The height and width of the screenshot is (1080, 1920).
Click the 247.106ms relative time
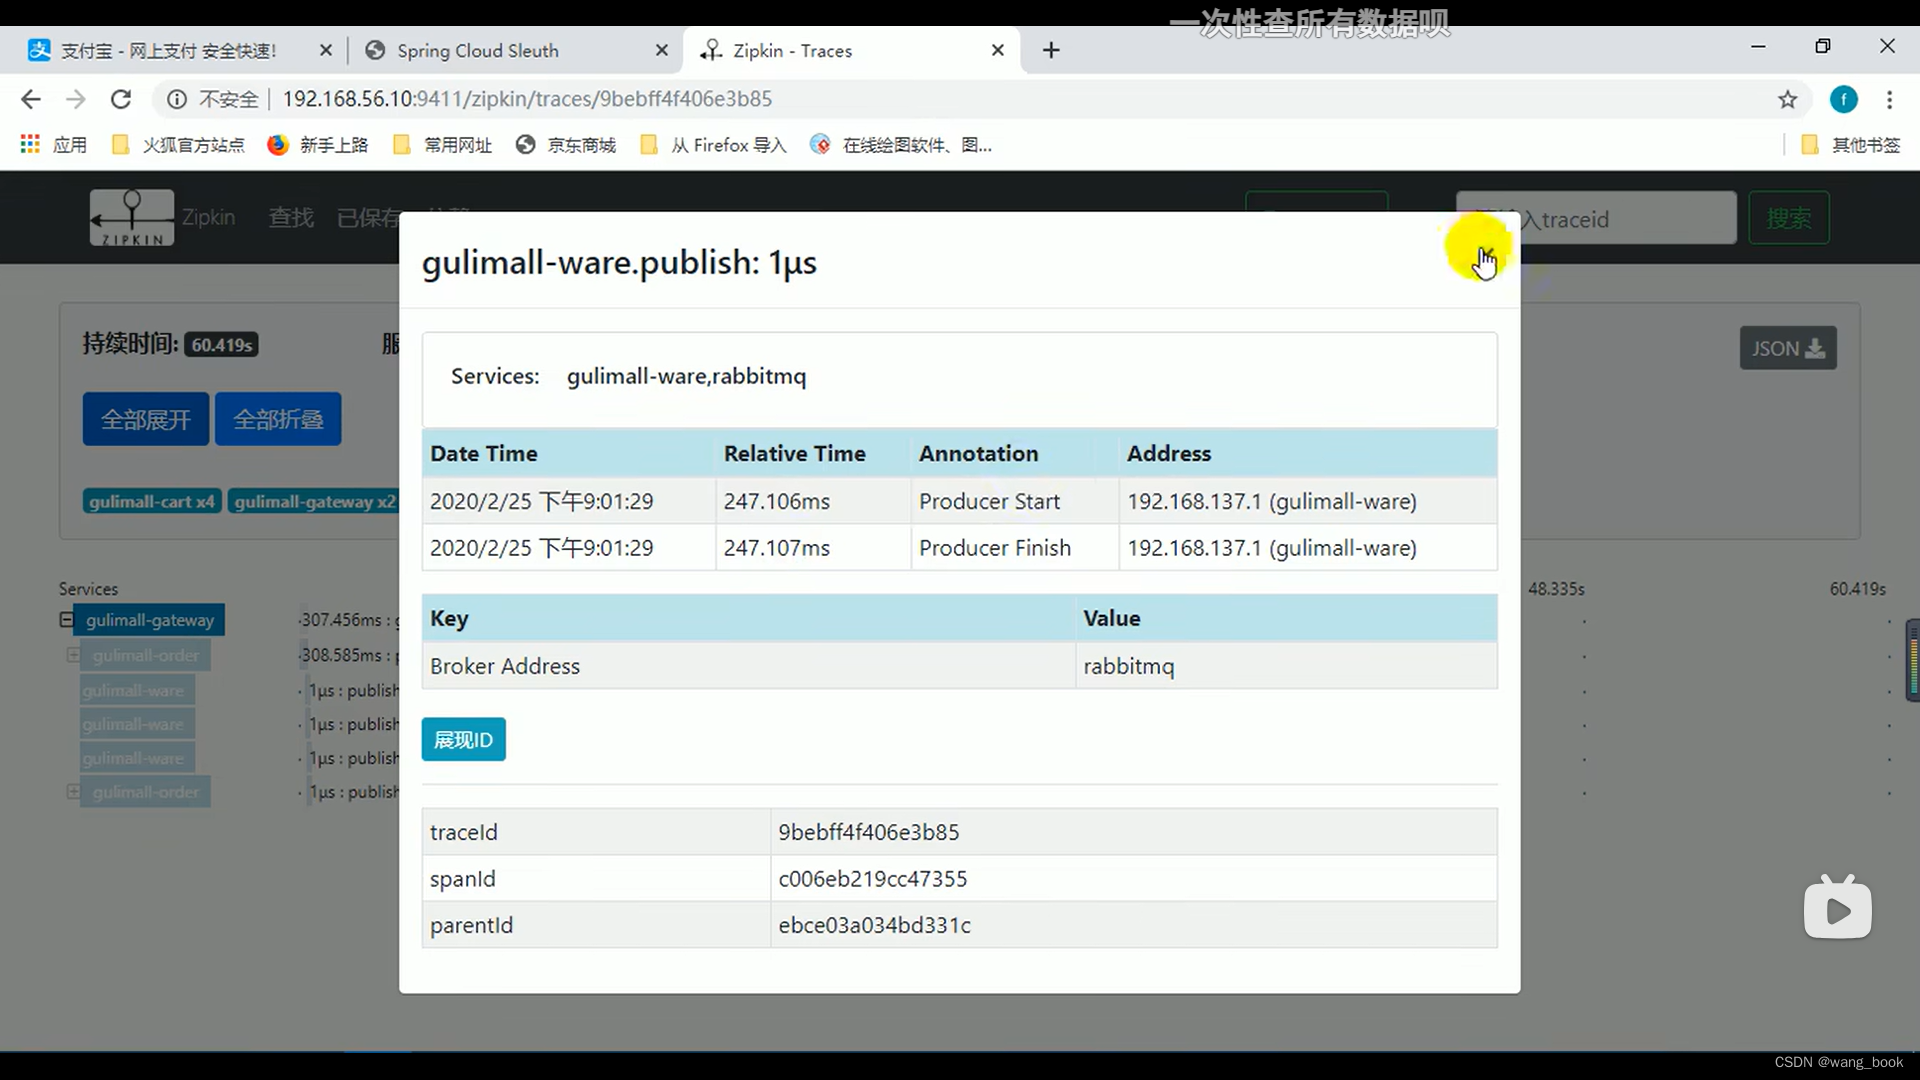[777, 501]
